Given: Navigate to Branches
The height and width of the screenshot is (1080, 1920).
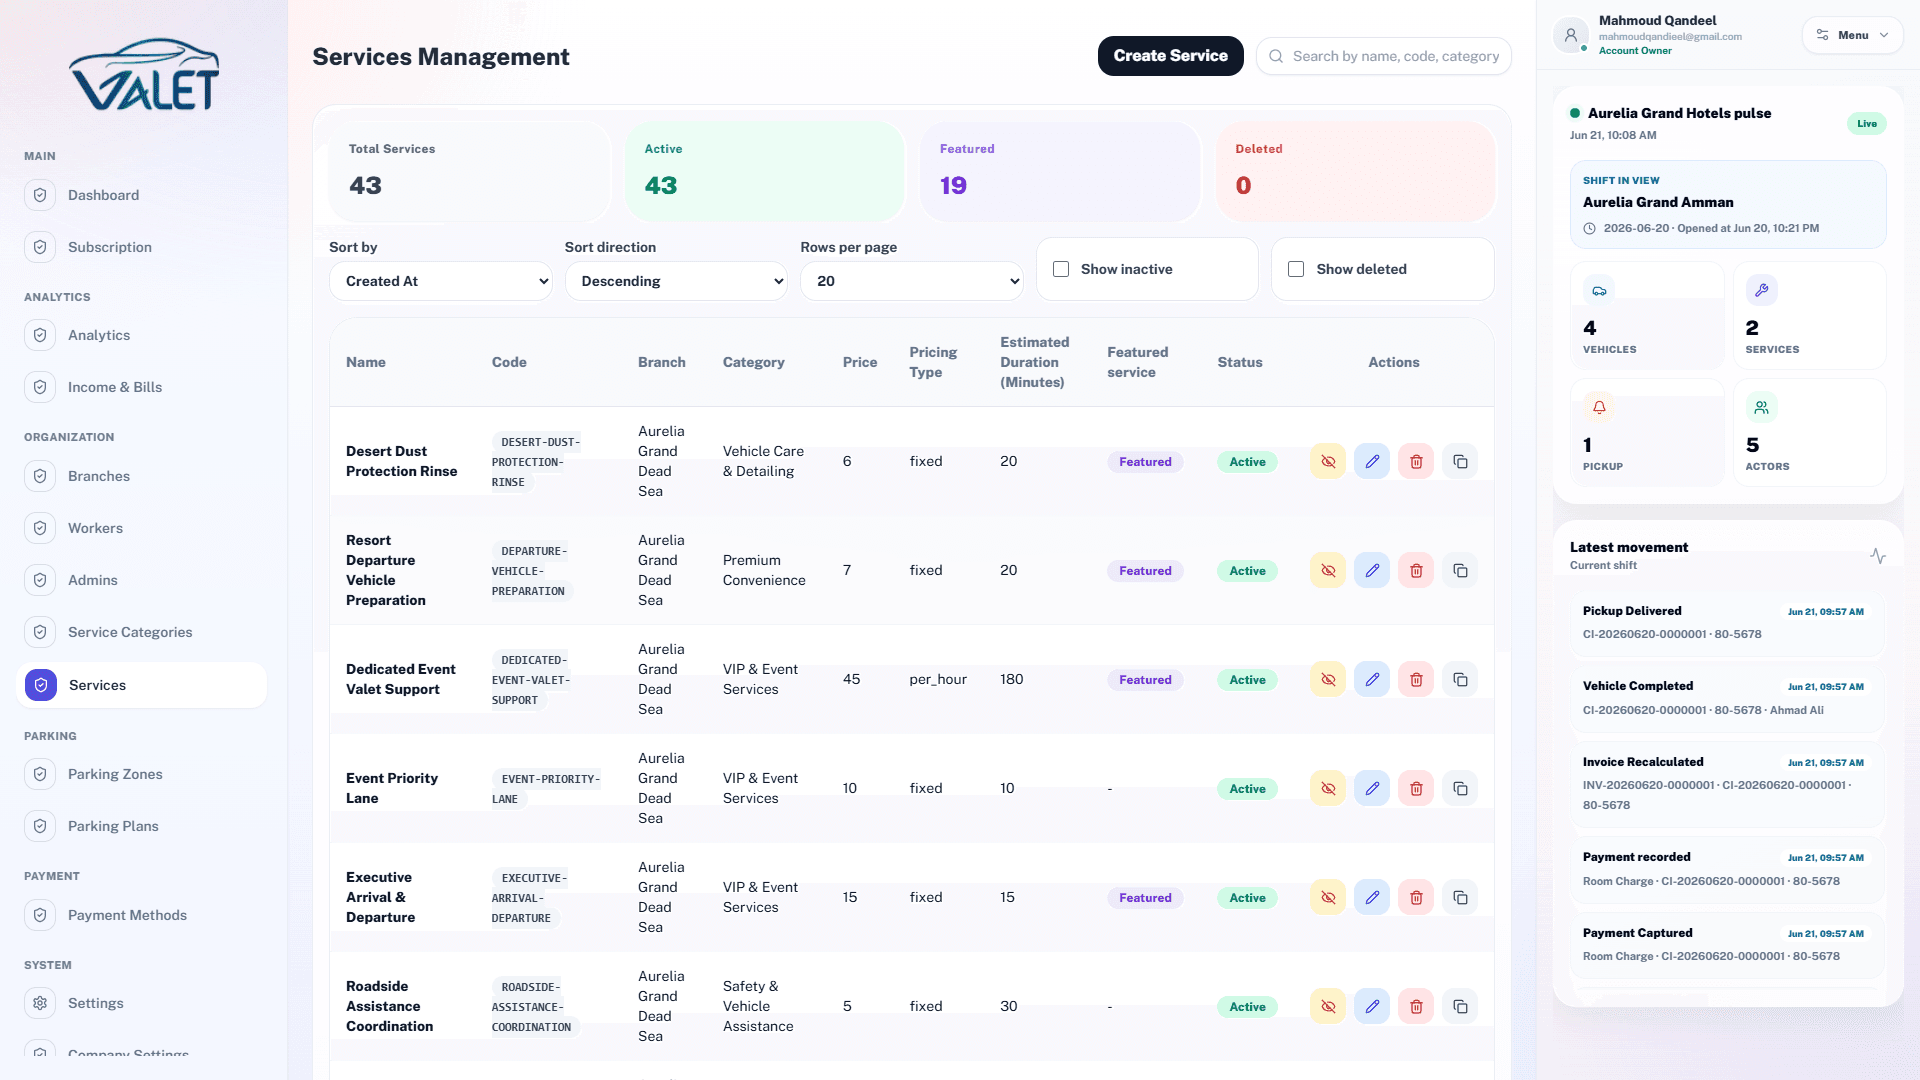Looking at the screenshot, I should [x=142, y=476].
